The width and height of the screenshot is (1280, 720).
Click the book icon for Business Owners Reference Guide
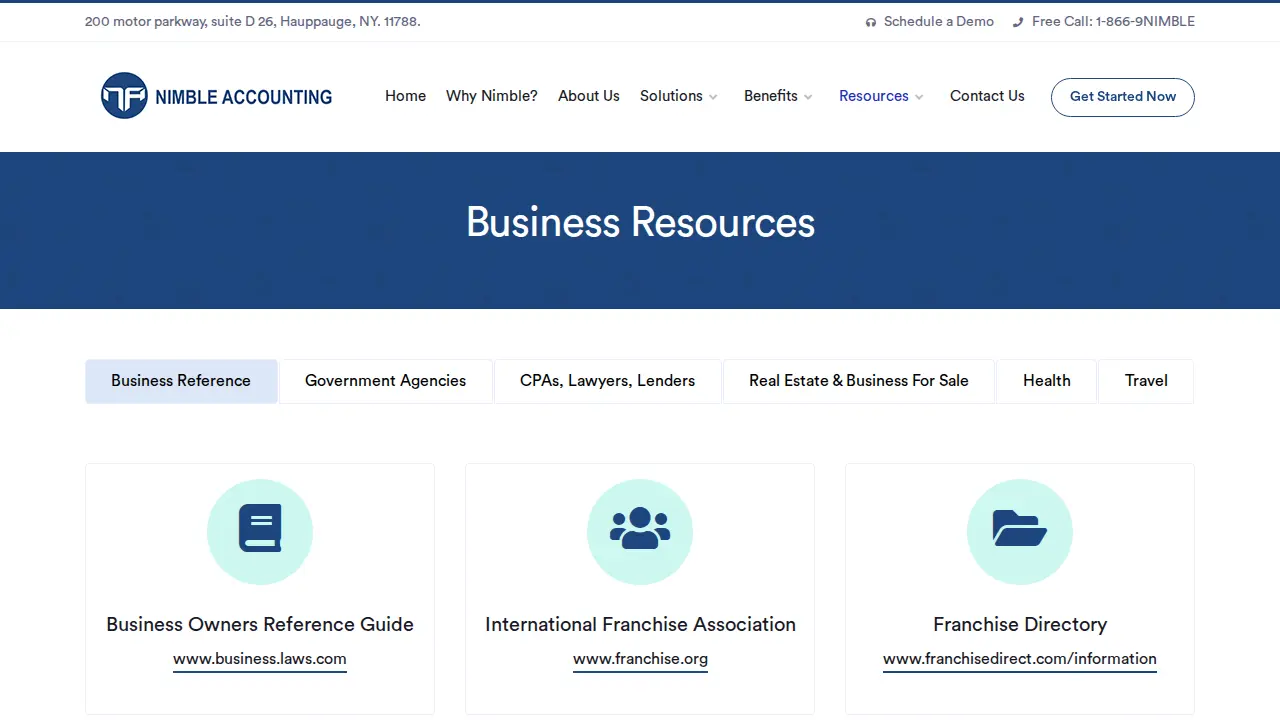260,529
